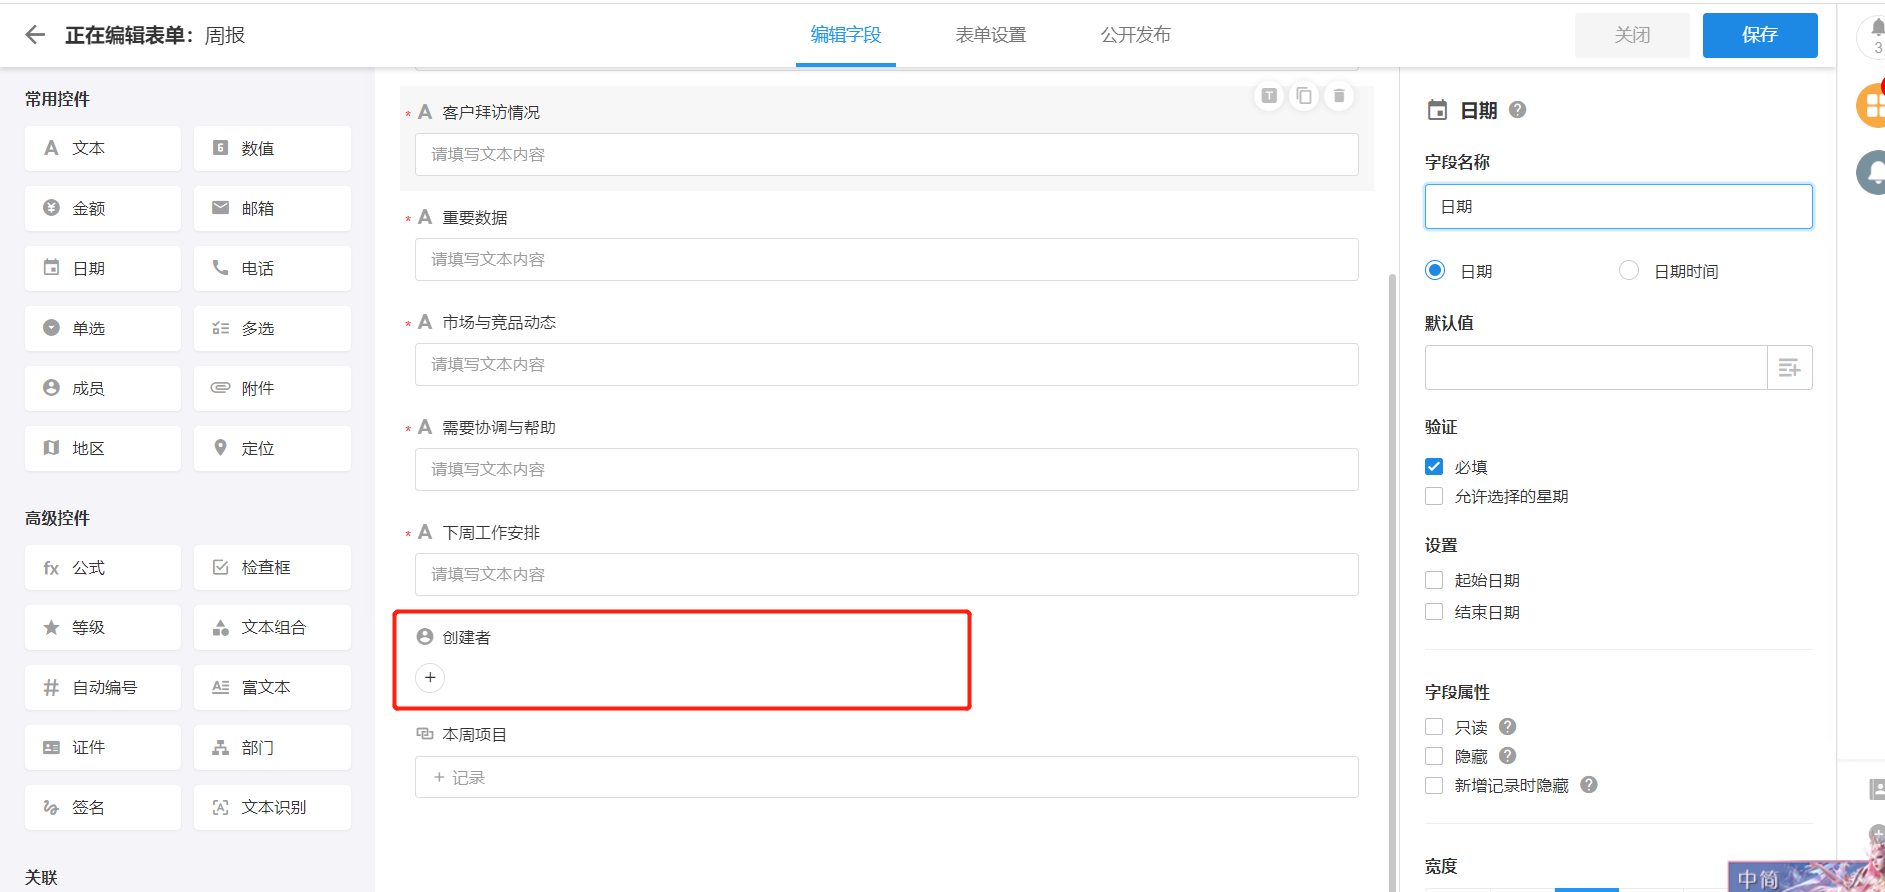Add a 地区 region control

(103, 448)
